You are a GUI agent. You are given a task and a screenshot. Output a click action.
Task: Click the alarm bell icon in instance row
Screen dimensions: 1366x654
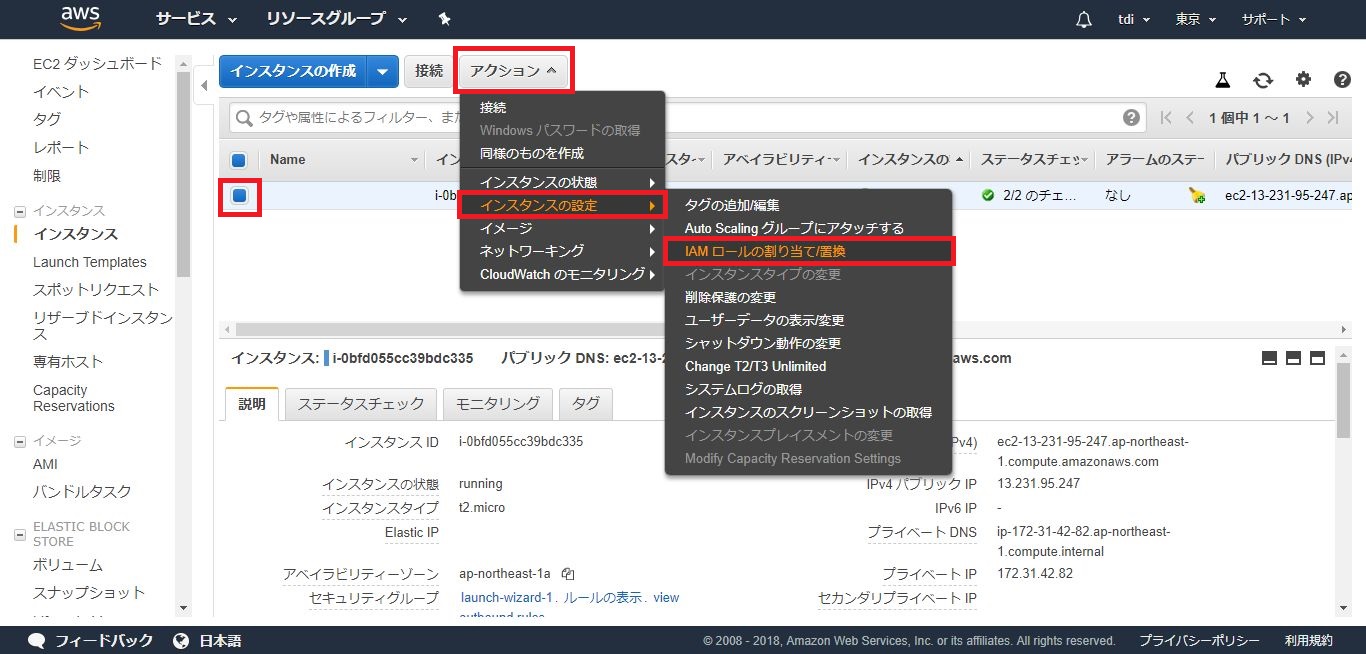[x=1197, y=196]
